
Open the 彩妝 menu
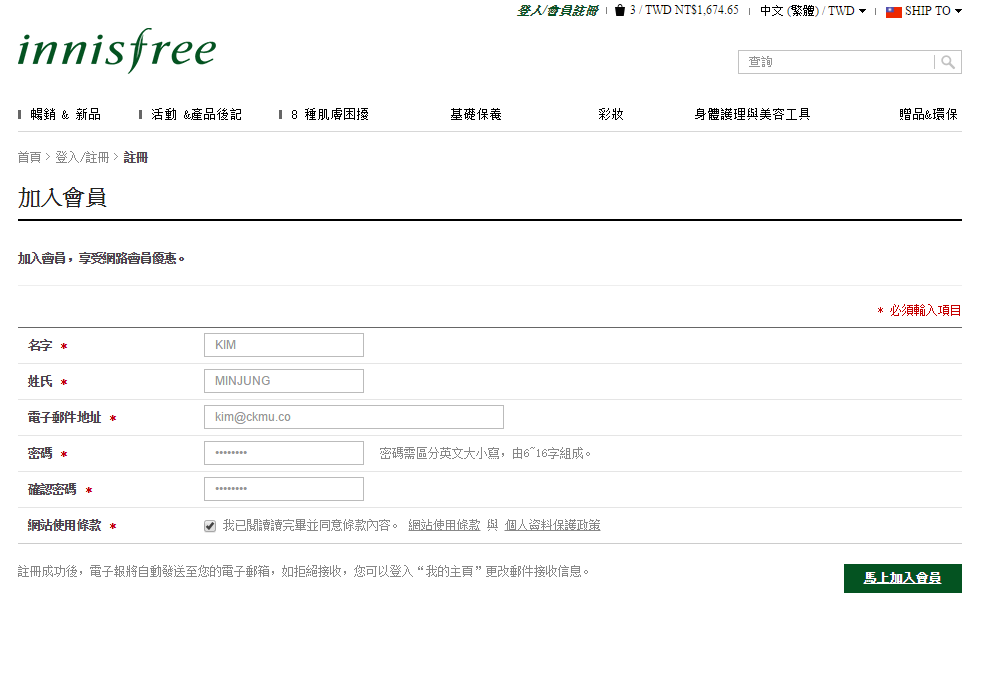pyautogui.click(x=611, y=114)
